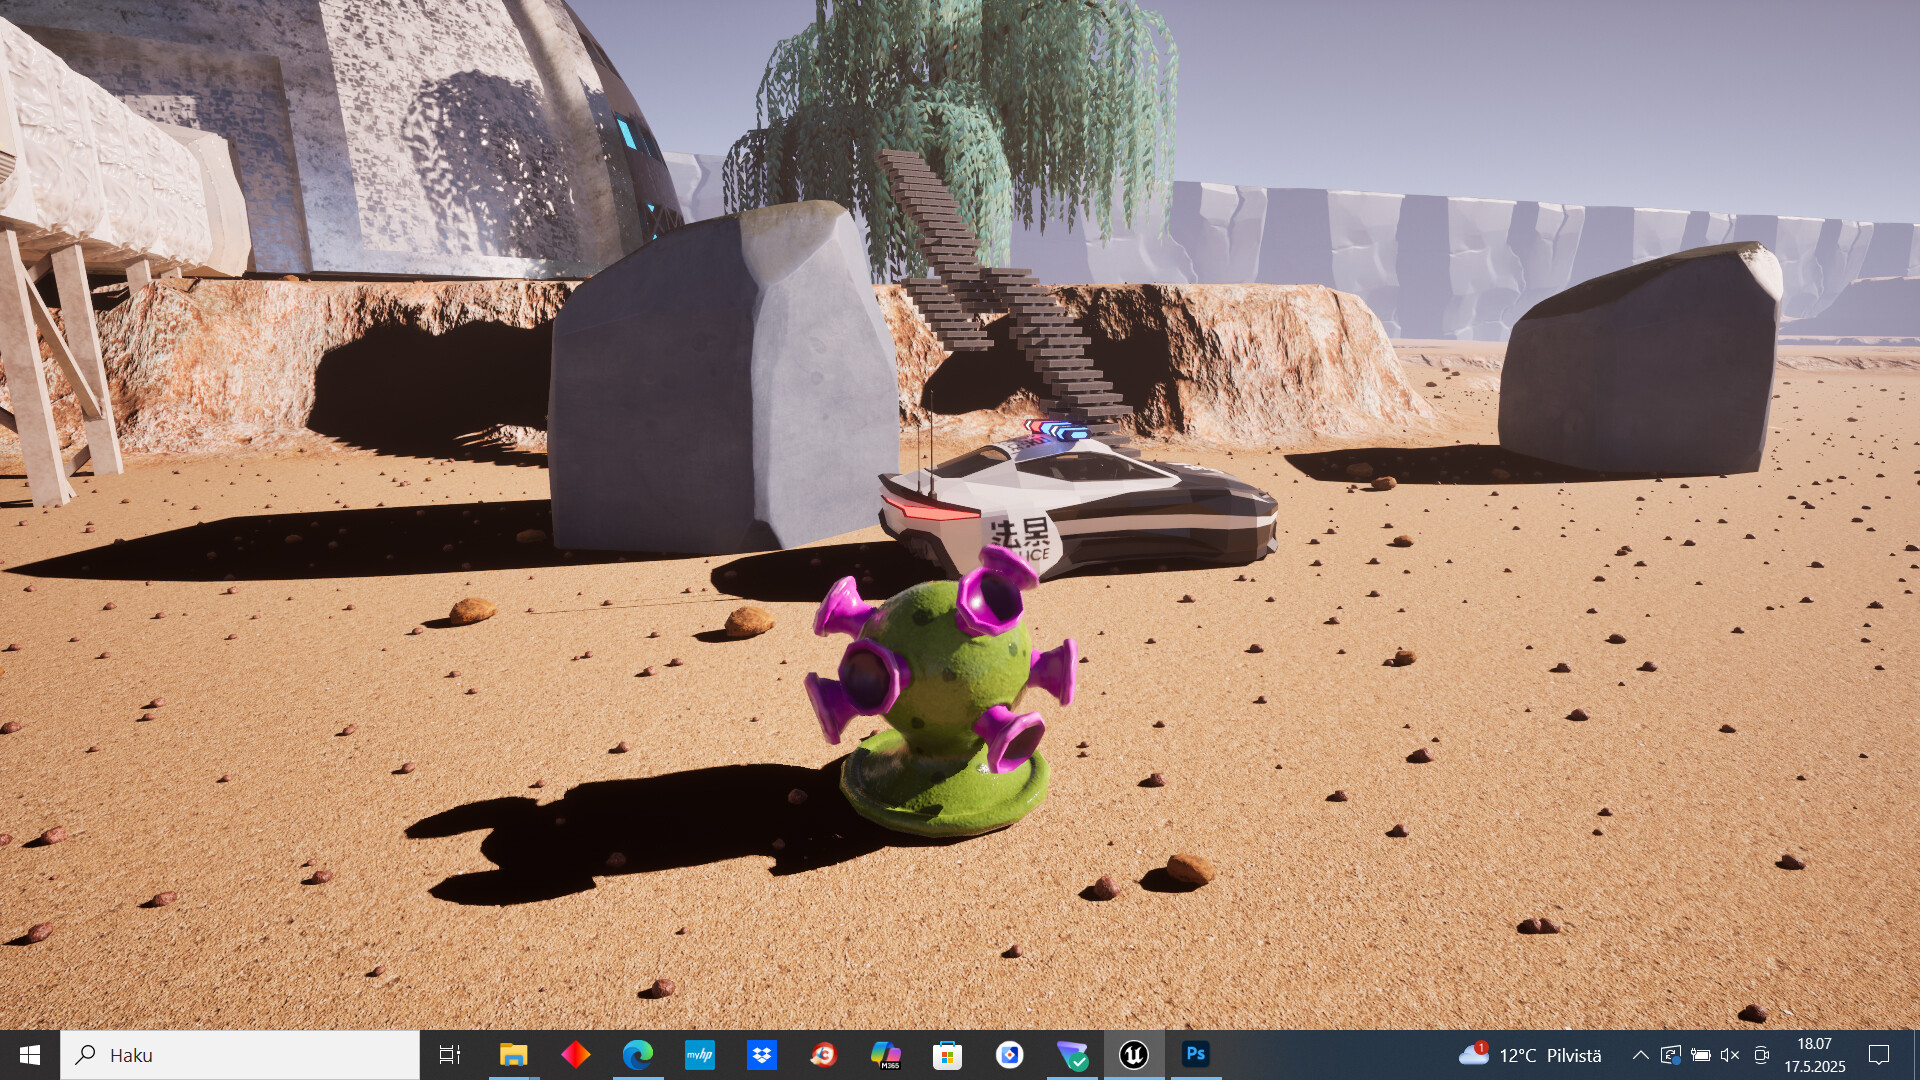Launch Photoshop from the taskbar
The image size is (1920, 1080).
(1196, 1055)
